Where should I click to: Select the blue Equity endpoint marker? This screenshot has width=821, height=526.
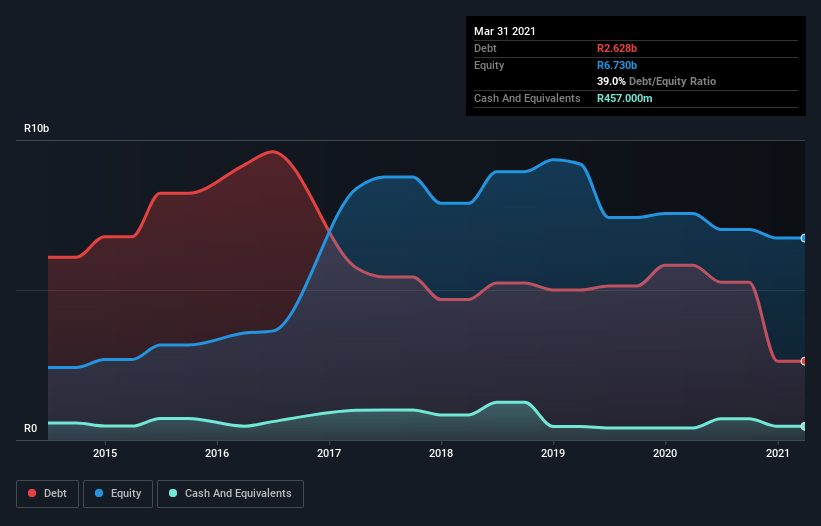804,238
